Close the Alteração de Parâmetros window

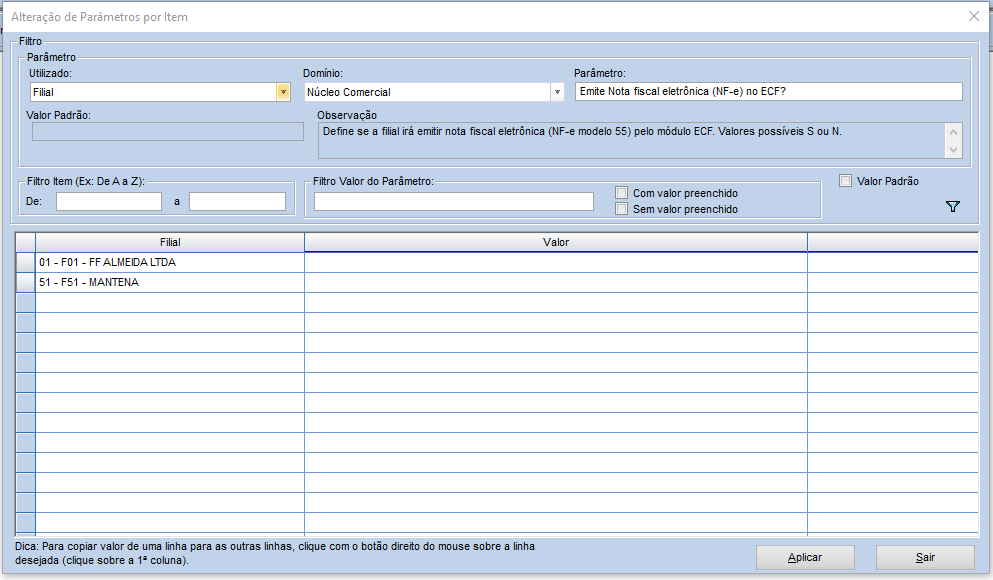click(973, 16)
